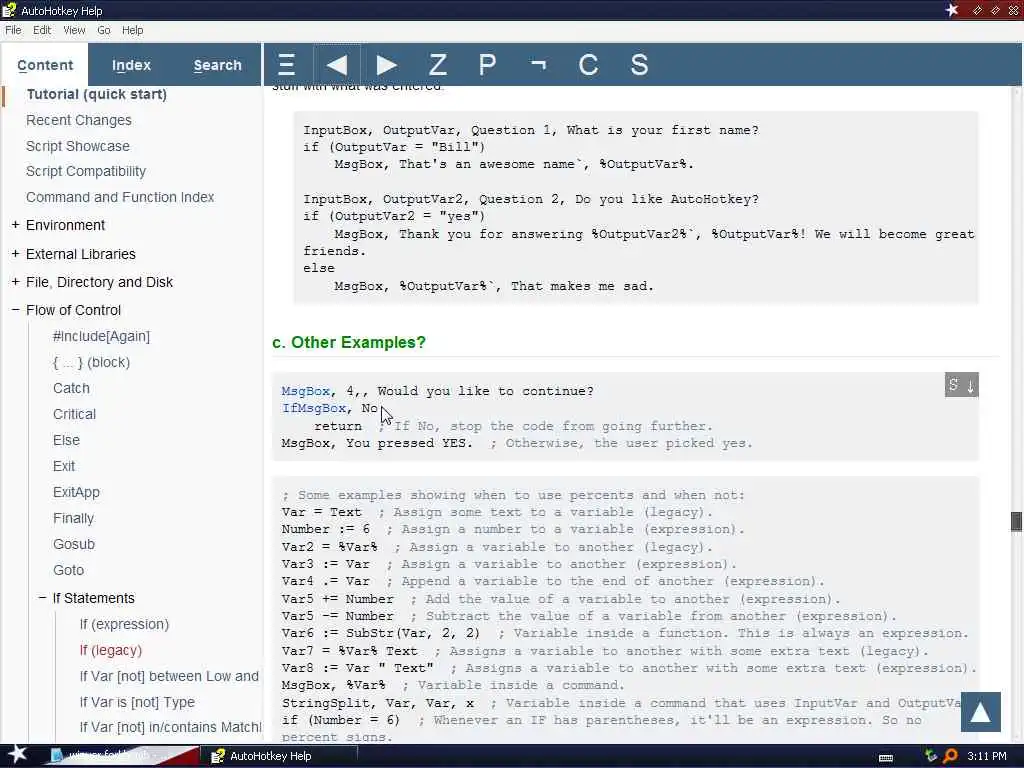Click the AutoHotkey Help title bar icon
The height and width of the screenshot is (768, 1024).
(x=8, y=10)
